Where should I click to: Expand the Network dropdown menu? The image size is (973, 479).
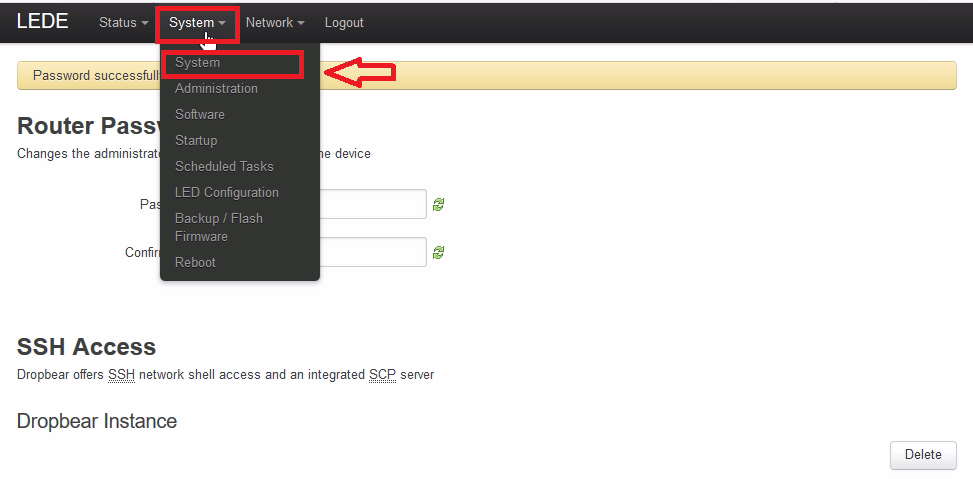pyautogui.click(x=275, y=22)
